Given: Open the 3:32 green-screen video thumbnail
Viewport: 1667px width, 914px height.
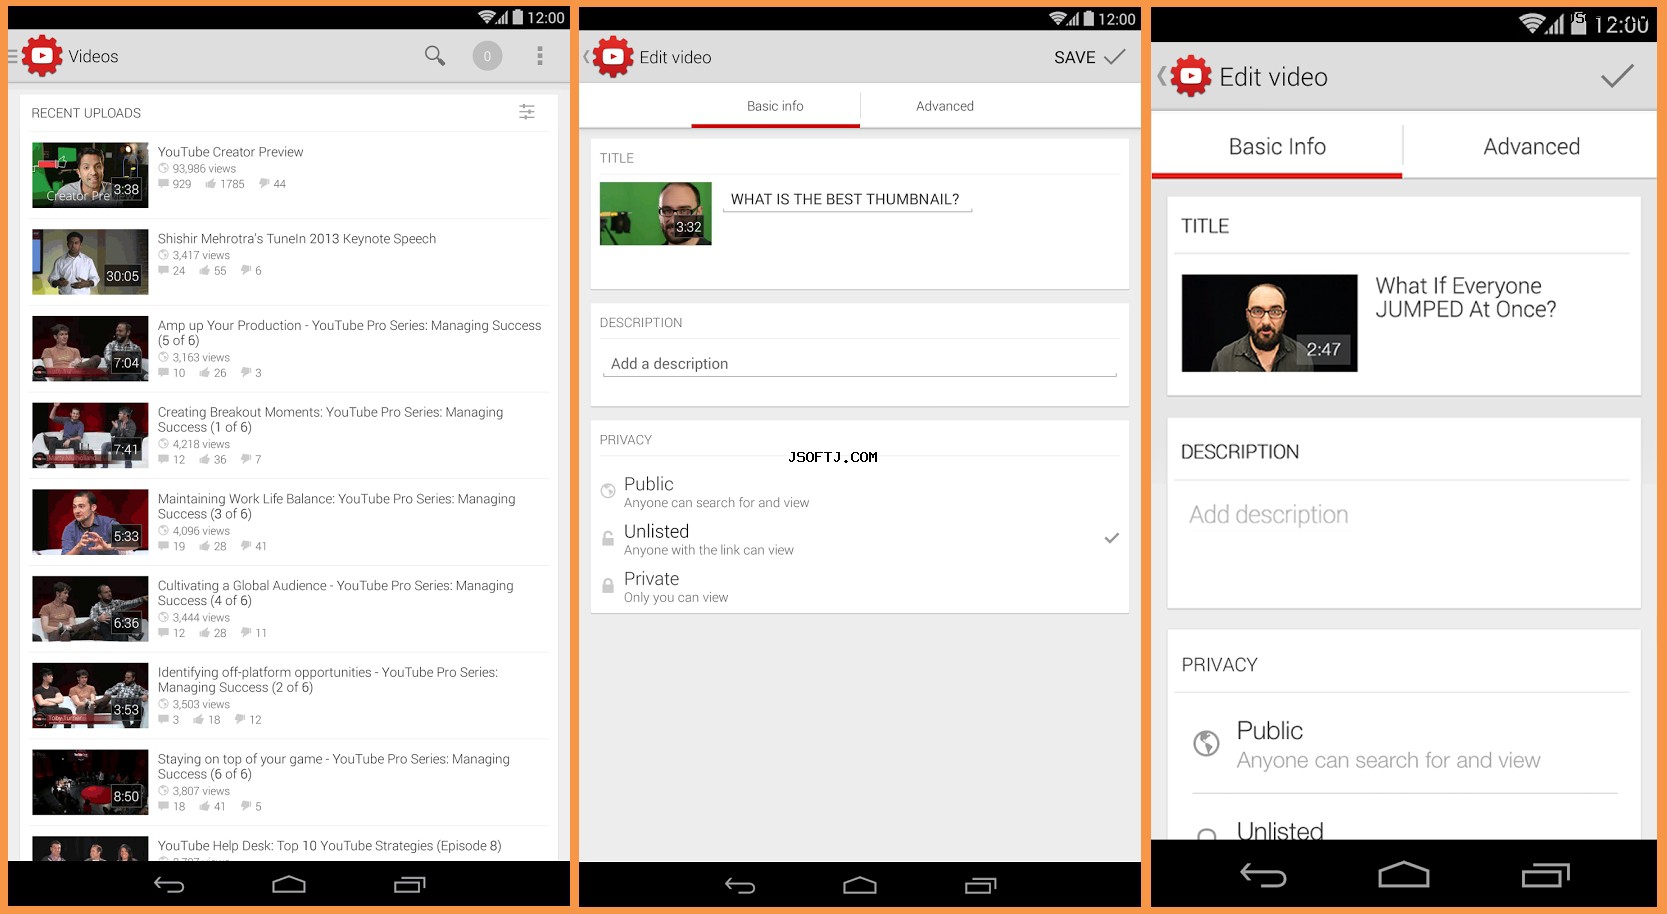Looking at the screenshot, I should tap(656, 213).
